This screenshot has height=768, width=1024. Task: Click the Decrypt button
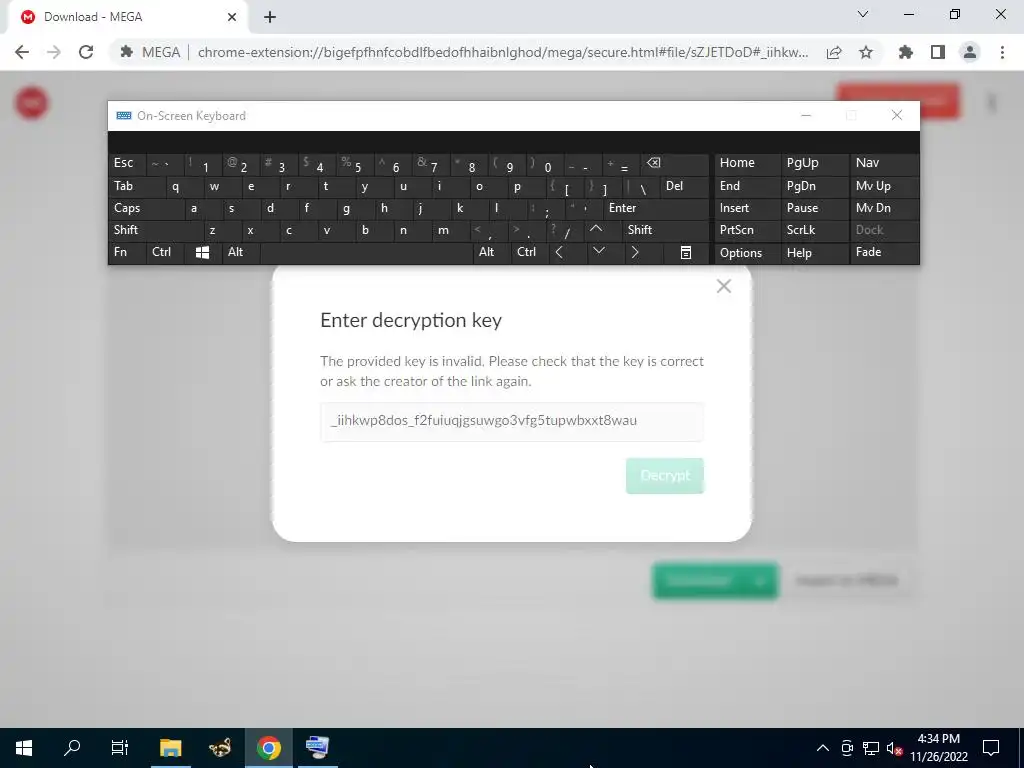(x=664, y=475)
